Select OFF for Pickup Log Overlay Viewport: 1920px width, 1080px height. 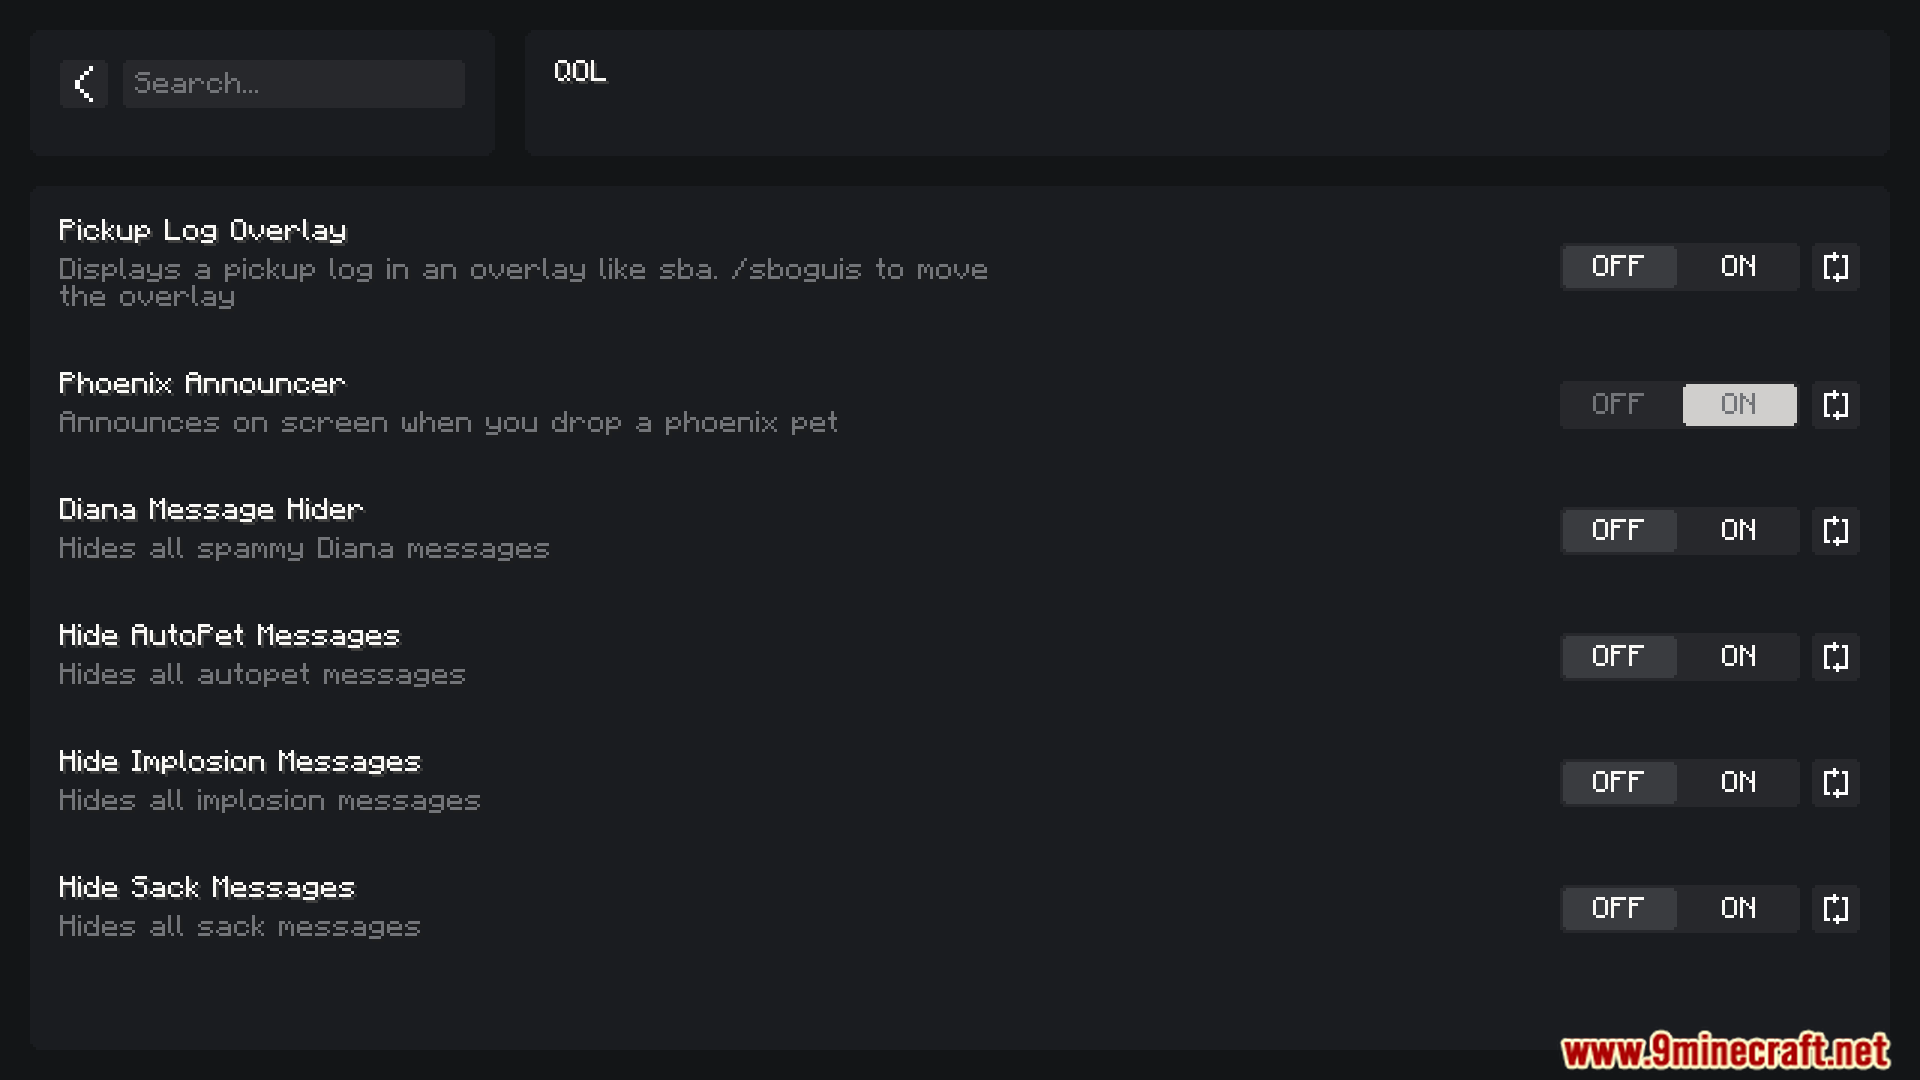point(1618,267)
